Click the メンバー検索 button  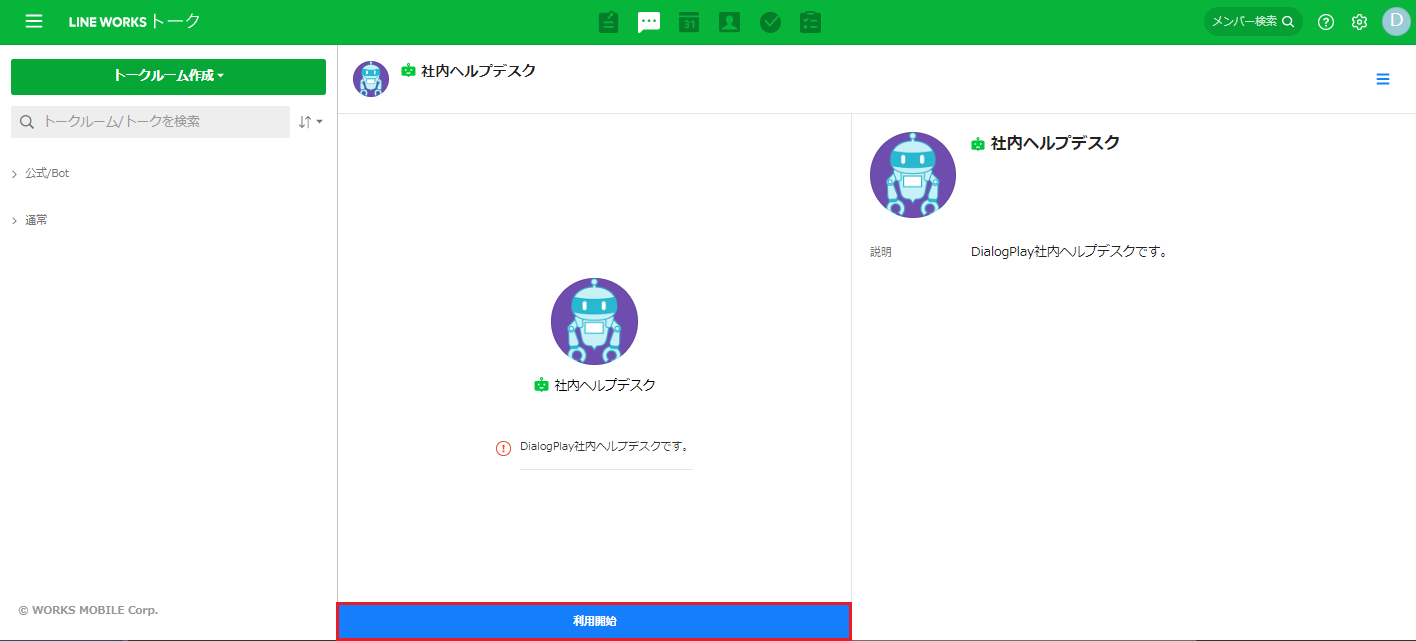pyautogui.click(x=1253, y=21)
